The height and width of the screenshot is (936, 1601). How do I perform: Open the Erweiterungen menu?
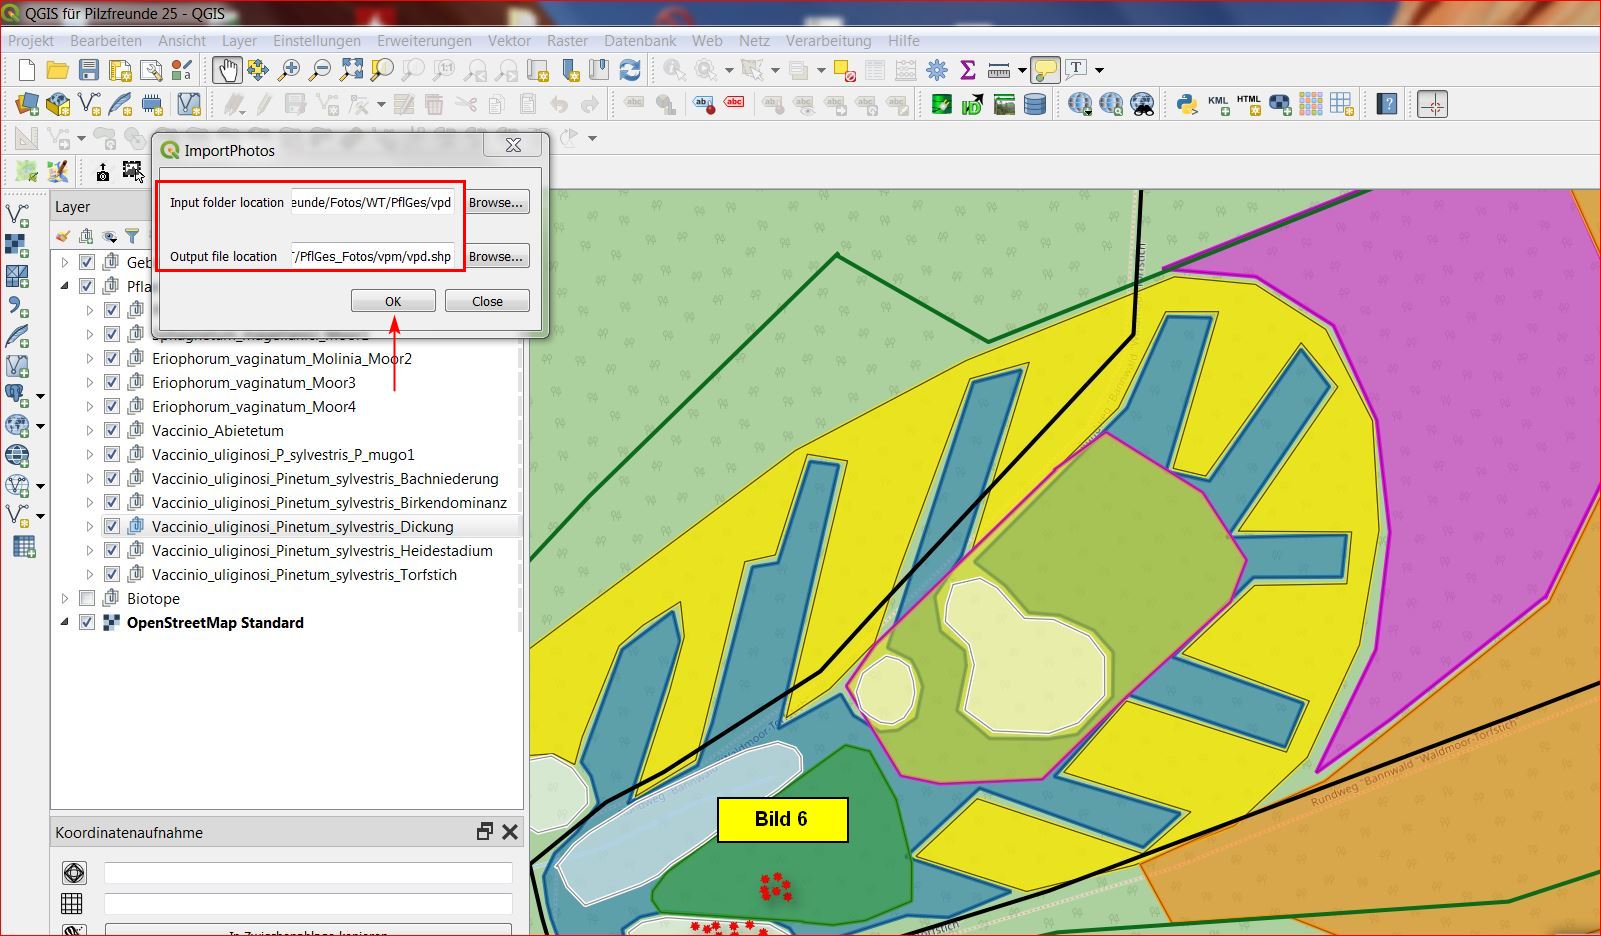click(424, 41)
